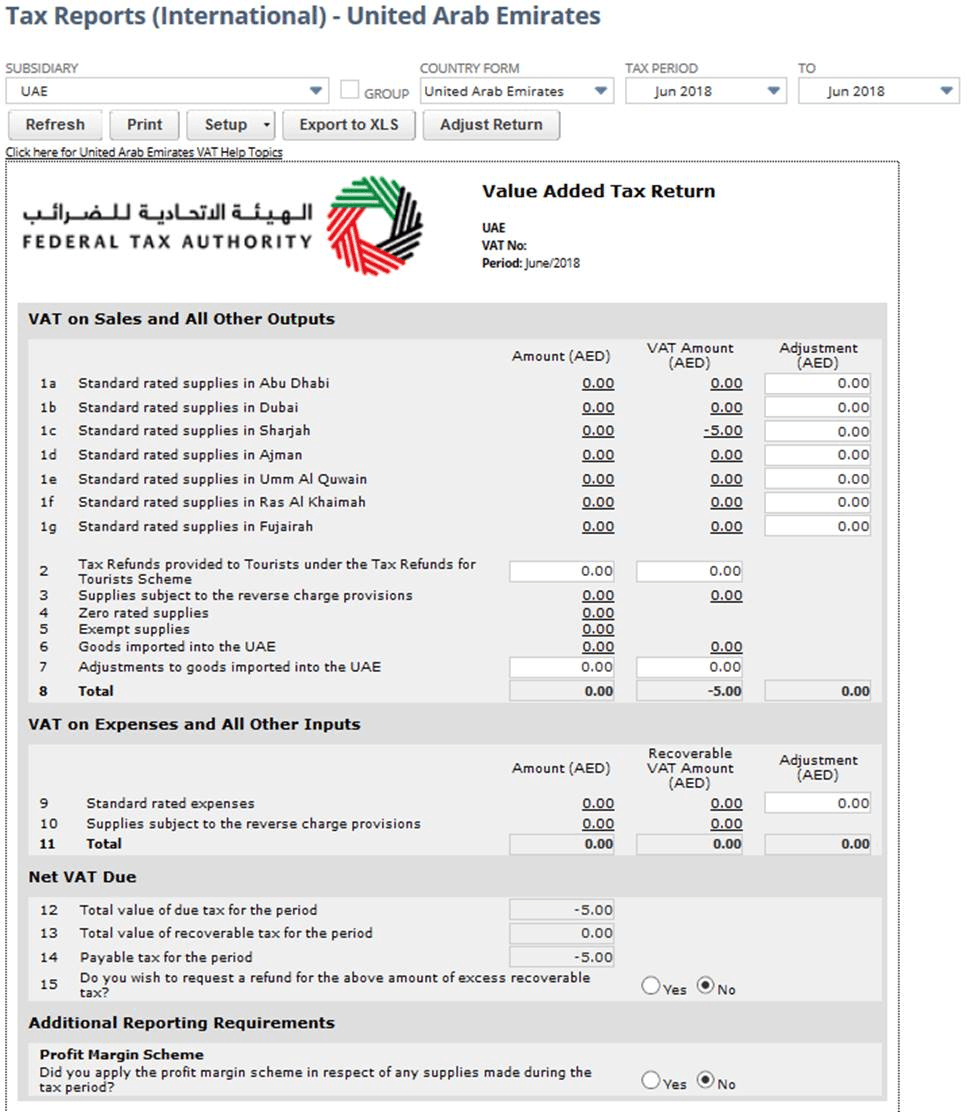Select Yes for profit margin scheme
The image size is (967, 1112).
pos(650,1080)
